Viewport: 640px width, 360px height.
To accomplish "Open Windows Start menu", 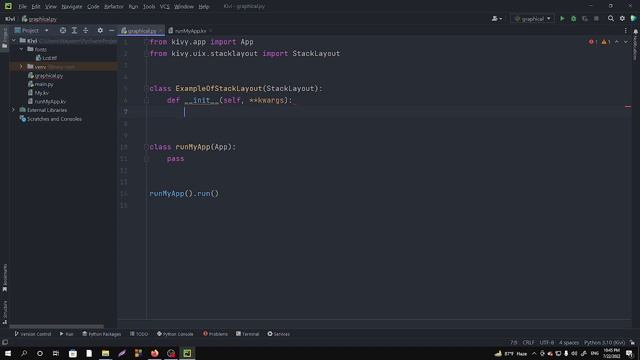I will click(x=8, y=353).
